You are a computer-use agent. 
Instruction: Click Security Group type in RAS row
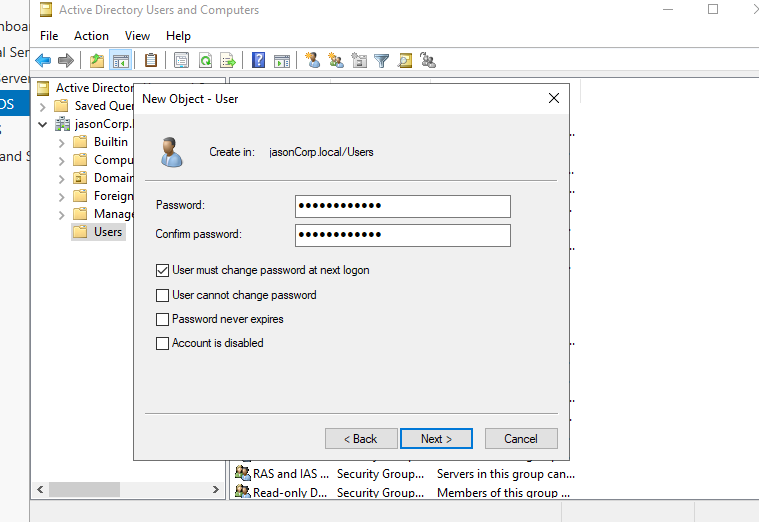click(380, 474)
